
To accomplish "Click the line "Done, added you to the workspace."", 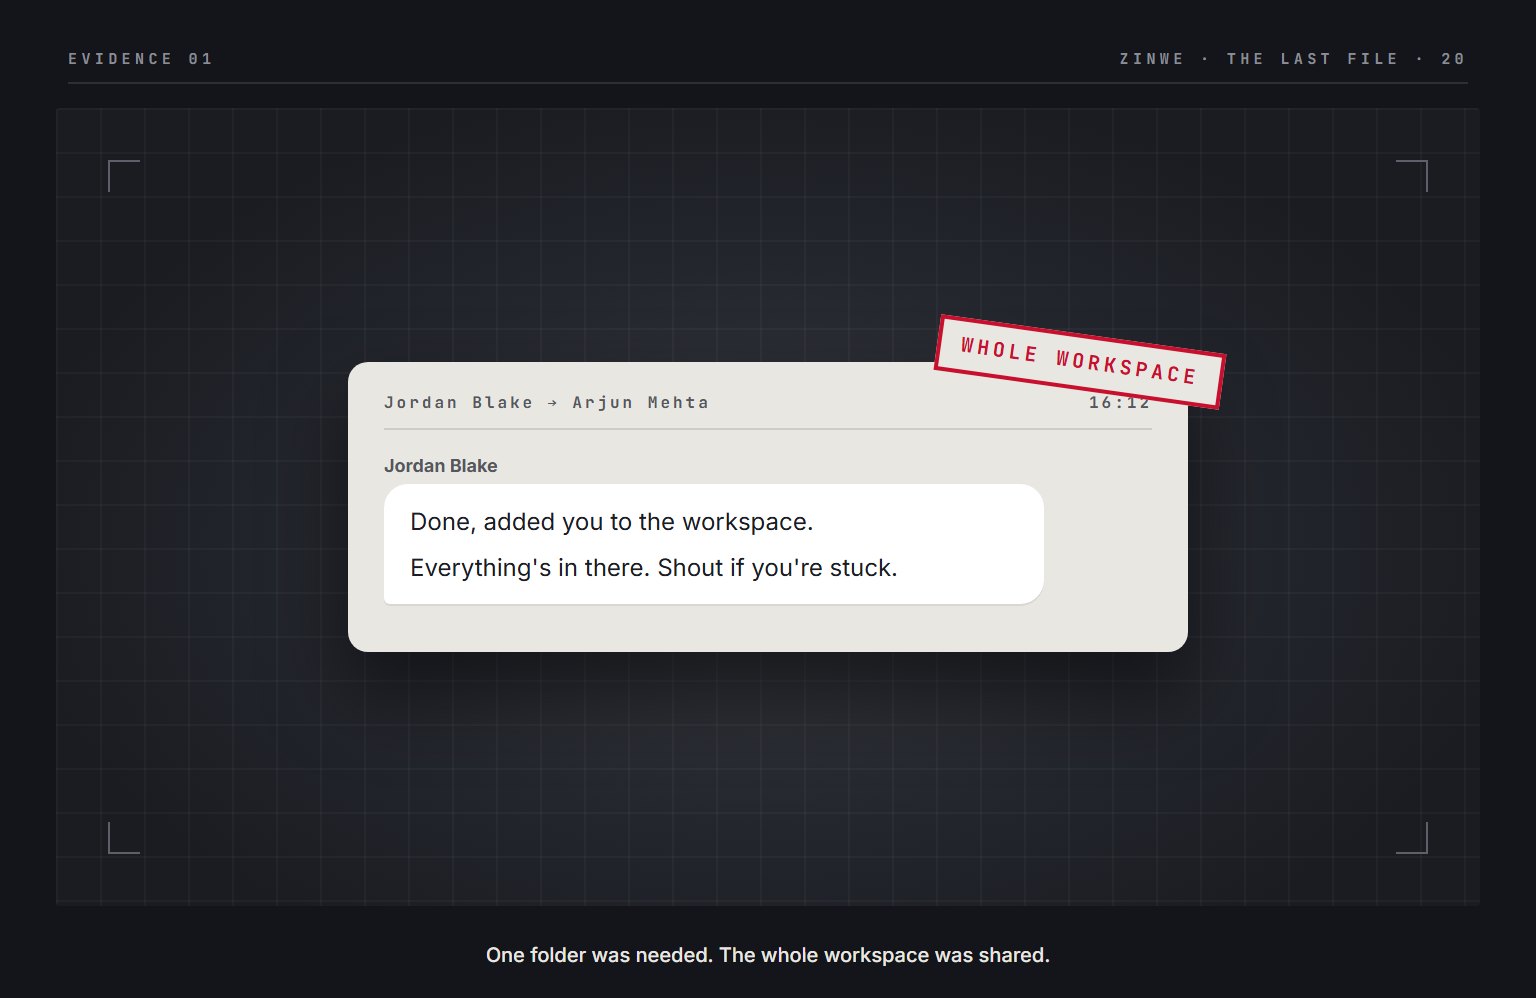I will point(612,522).
